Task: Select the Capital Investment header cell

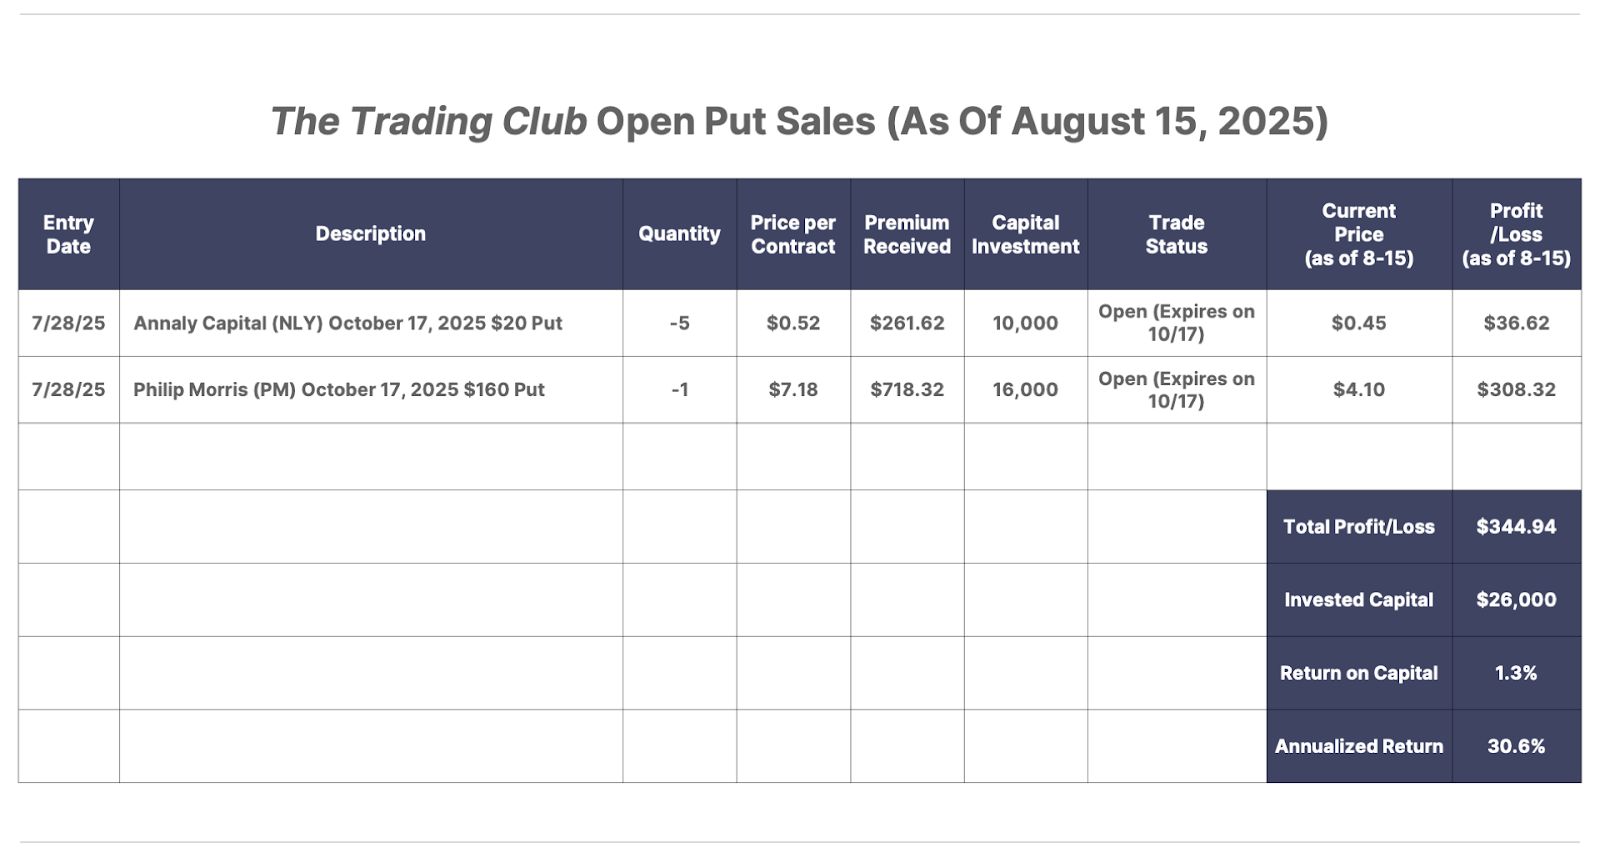Action: (1026, 234)
